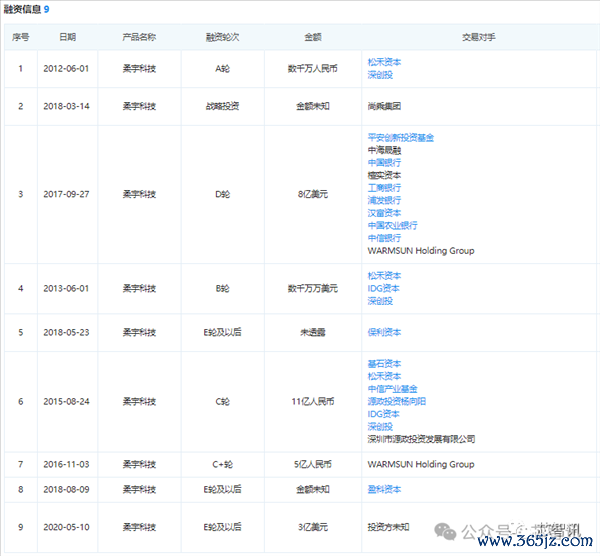The width and height of the screenshot is (600, 556).
Task: Open IDG资本 link in the C轮 row
Action: (383, 414)
